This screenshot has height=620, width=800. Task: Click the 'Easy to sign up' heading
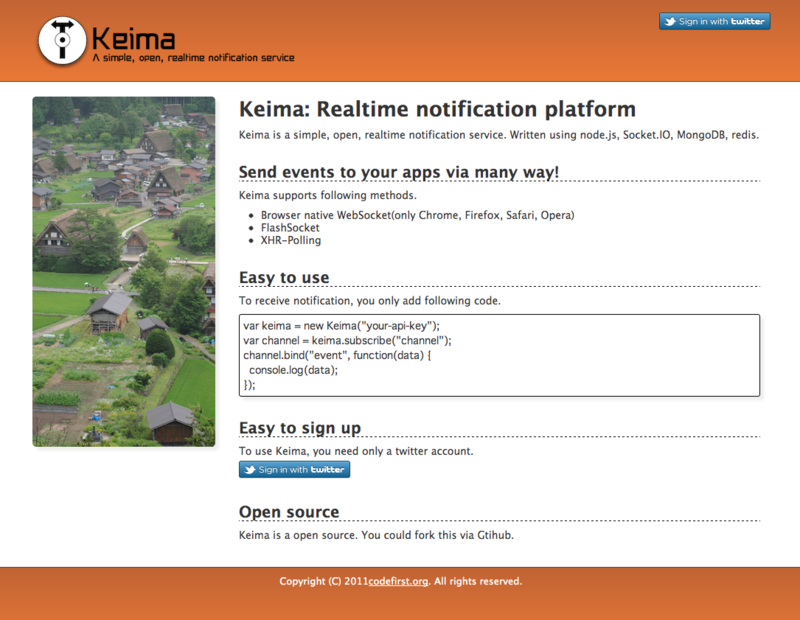[x=300, y=428]
